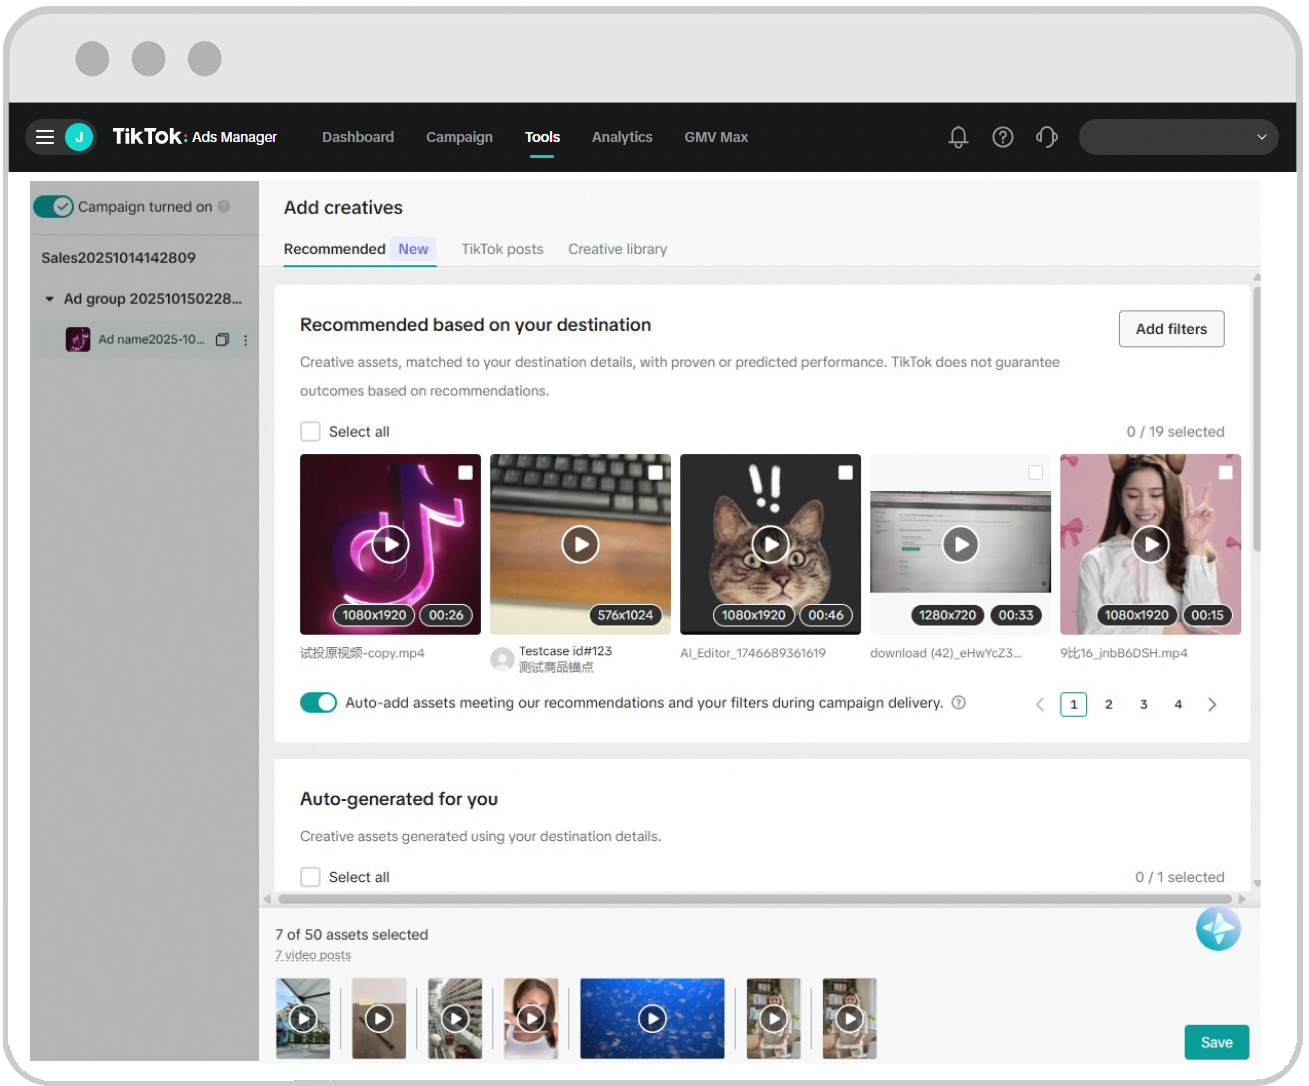This screenshot has width=1309, height=1086.
Task: Tick checkbox on the keyboard video
Action: coord(656,473)
